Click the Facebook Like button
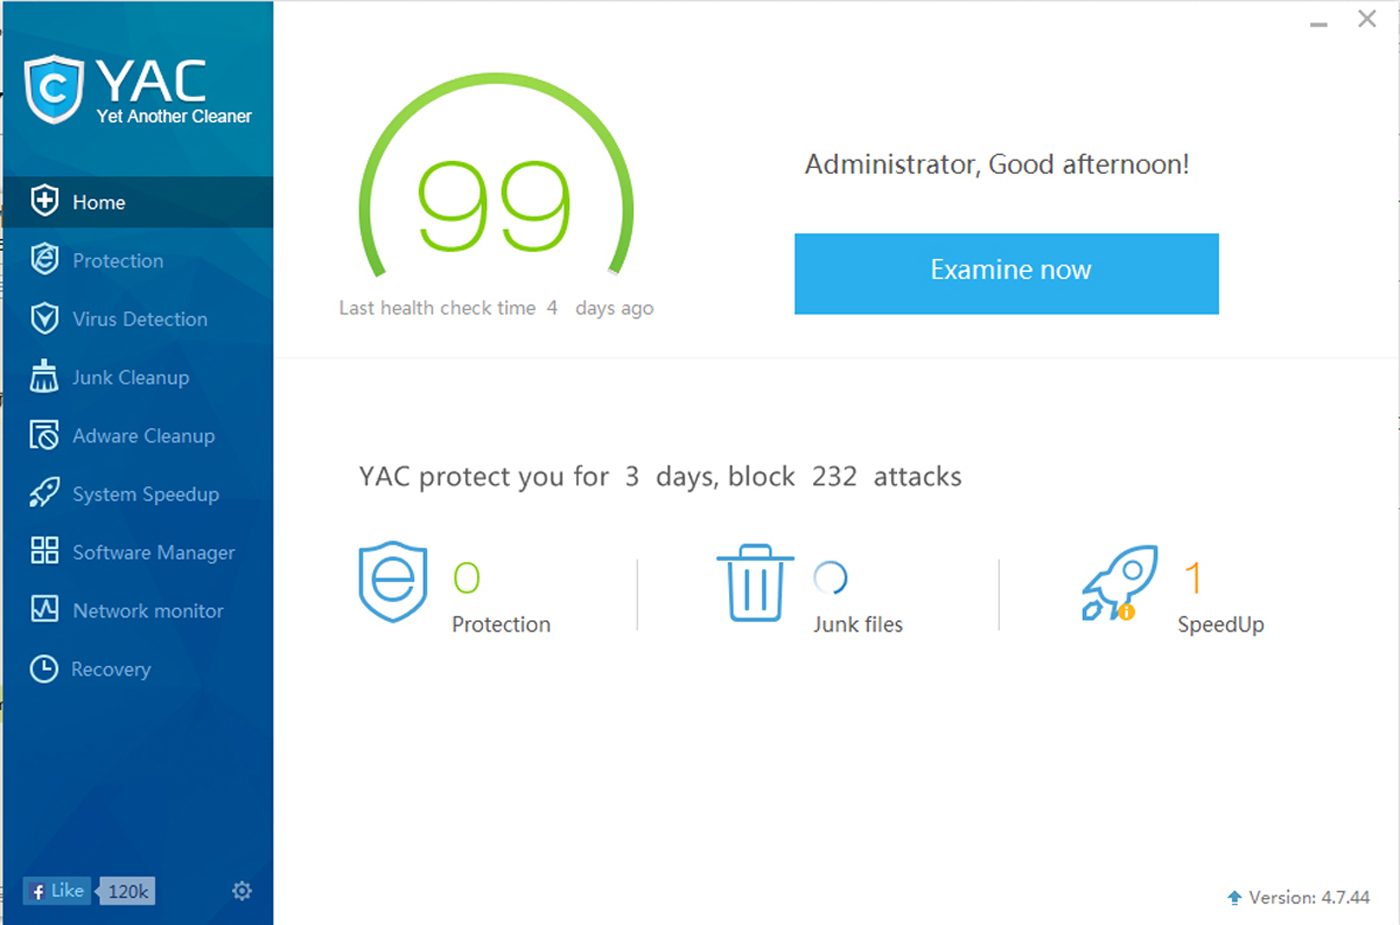 pyautogui.click(x=57, y=890)
